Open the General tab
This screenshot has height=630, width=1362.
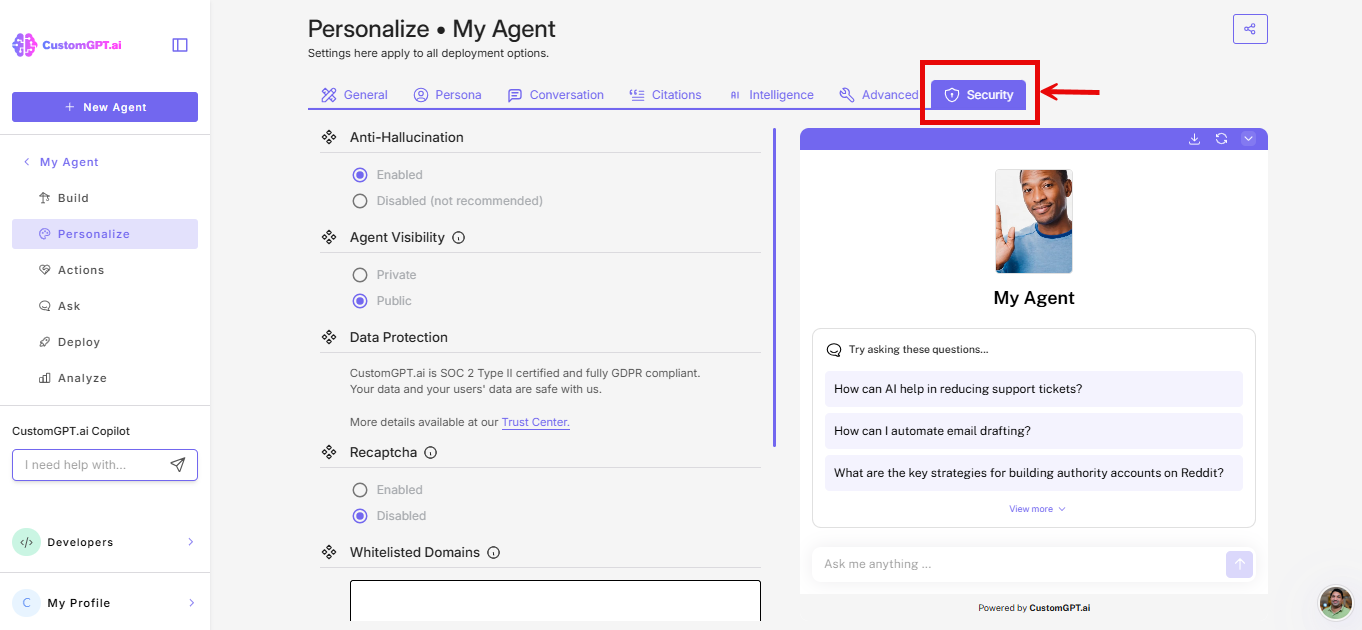354,95
